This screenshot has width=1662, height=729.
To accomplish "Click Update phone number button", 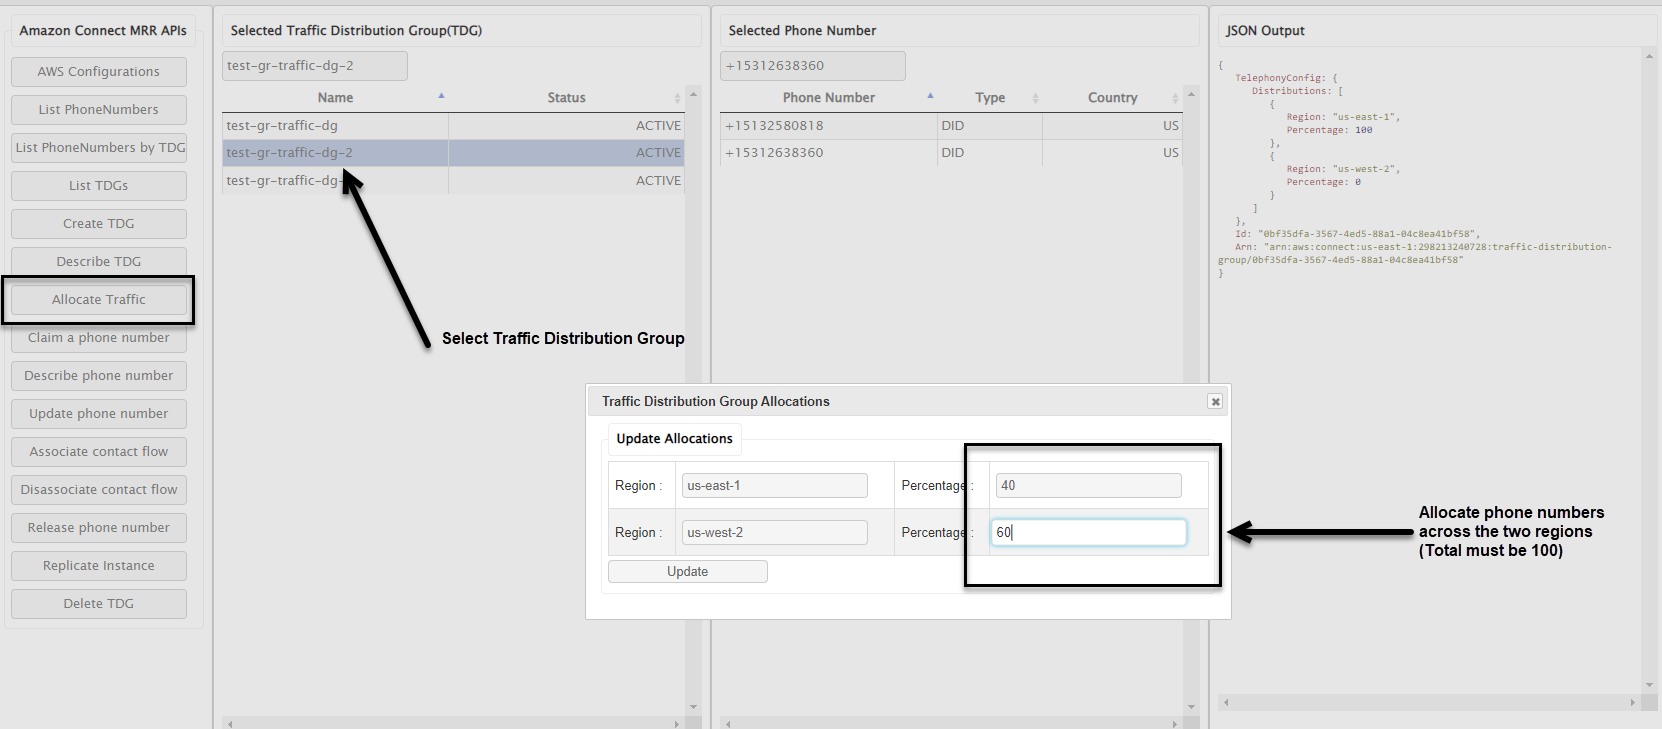I will [x=99, y=414].
